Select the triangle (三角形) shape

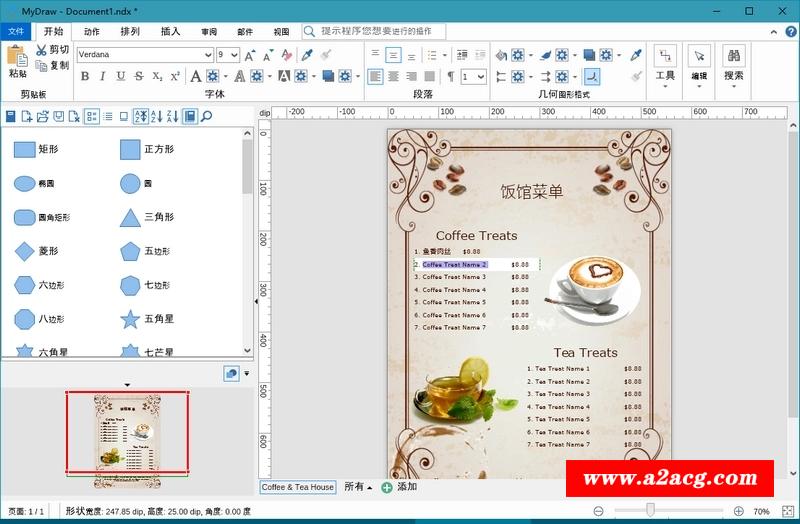pos(130,217)
